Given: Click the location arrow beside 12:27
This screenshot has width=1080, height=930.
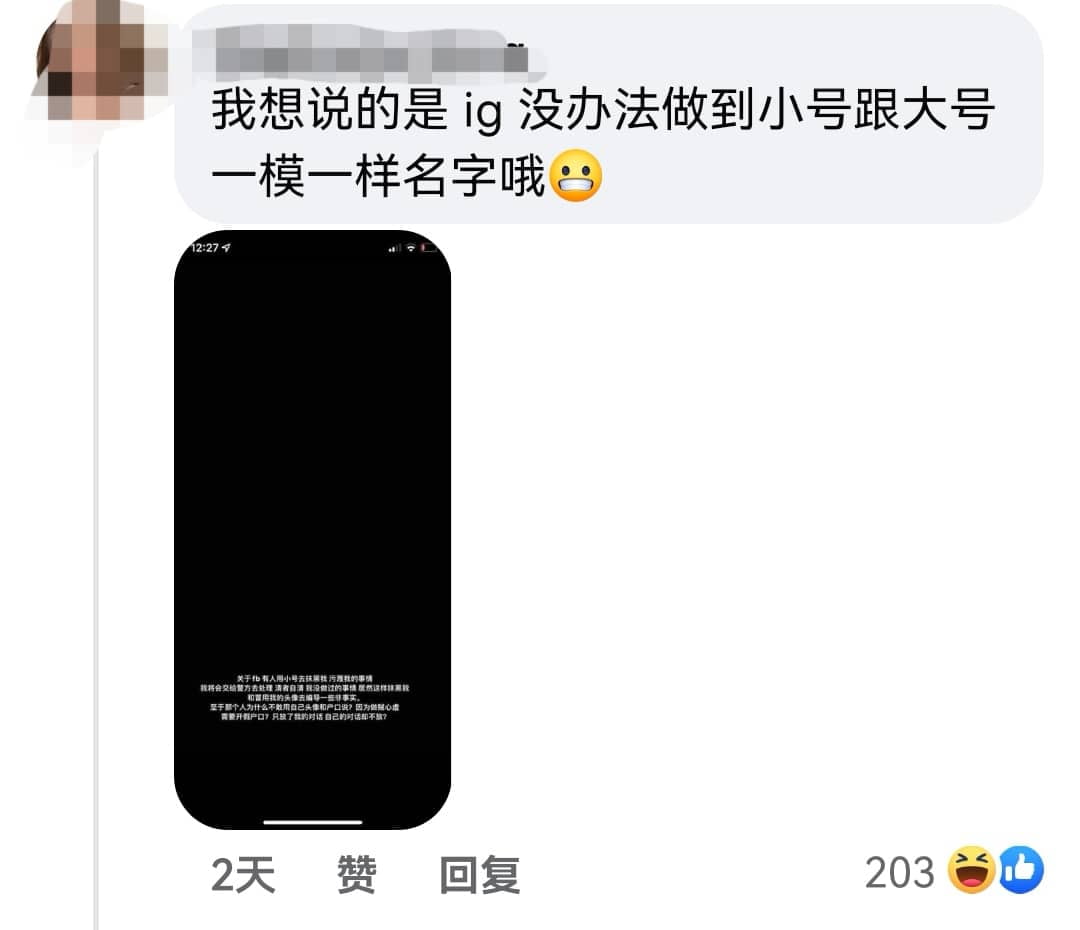Looking at the screenshot, I should click(226, 247).
